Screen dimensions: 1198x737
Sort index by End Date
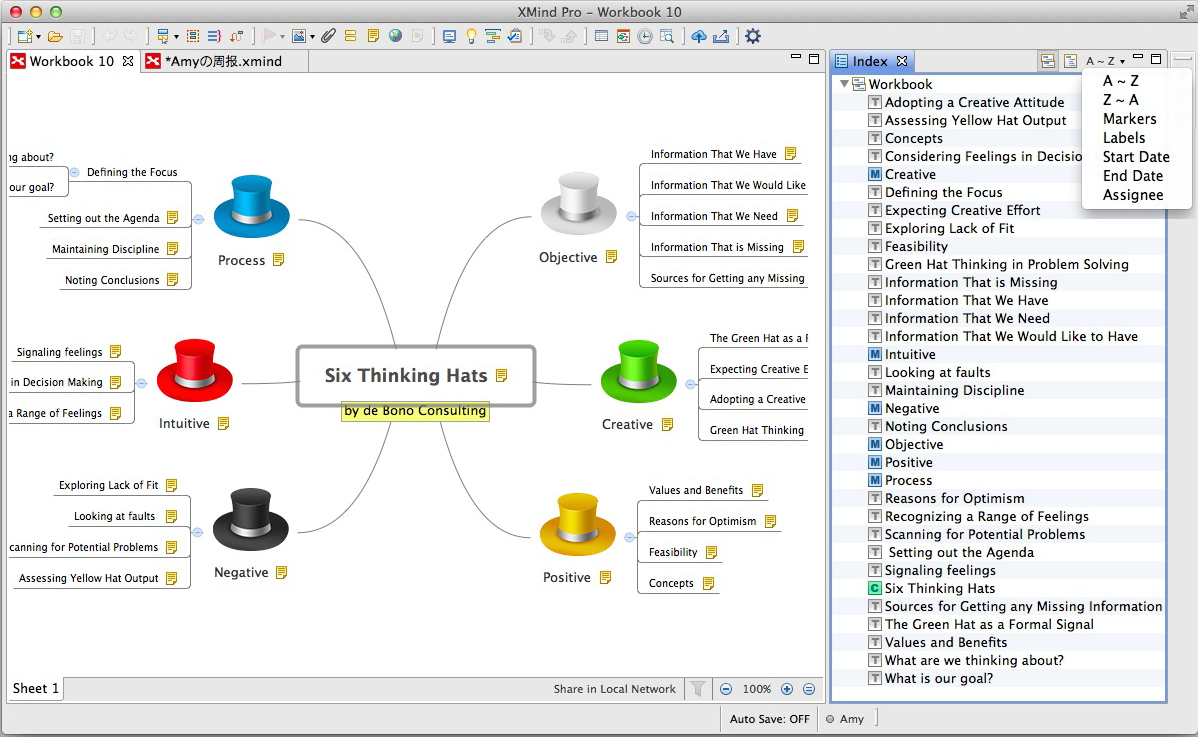point(1132,176)
